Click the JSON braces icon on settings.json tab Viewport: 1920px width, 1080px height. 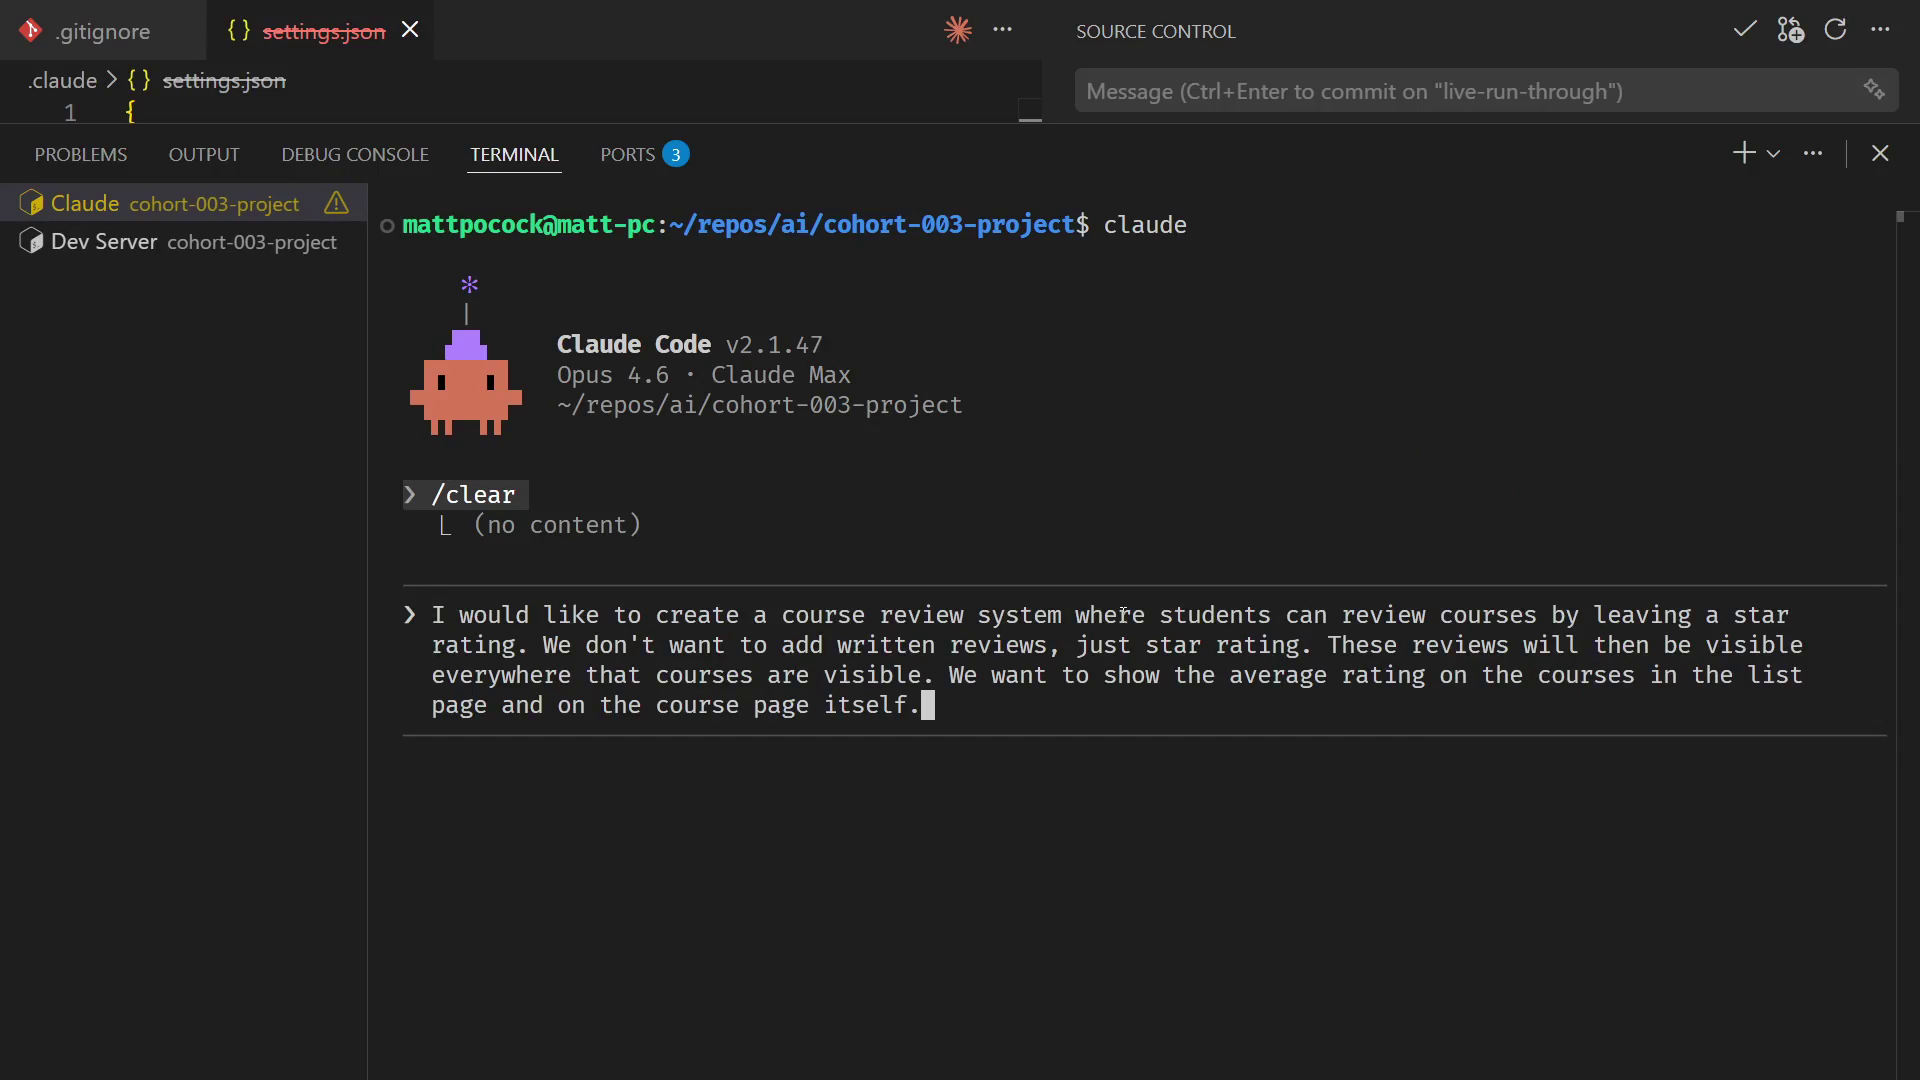point(239,30)
